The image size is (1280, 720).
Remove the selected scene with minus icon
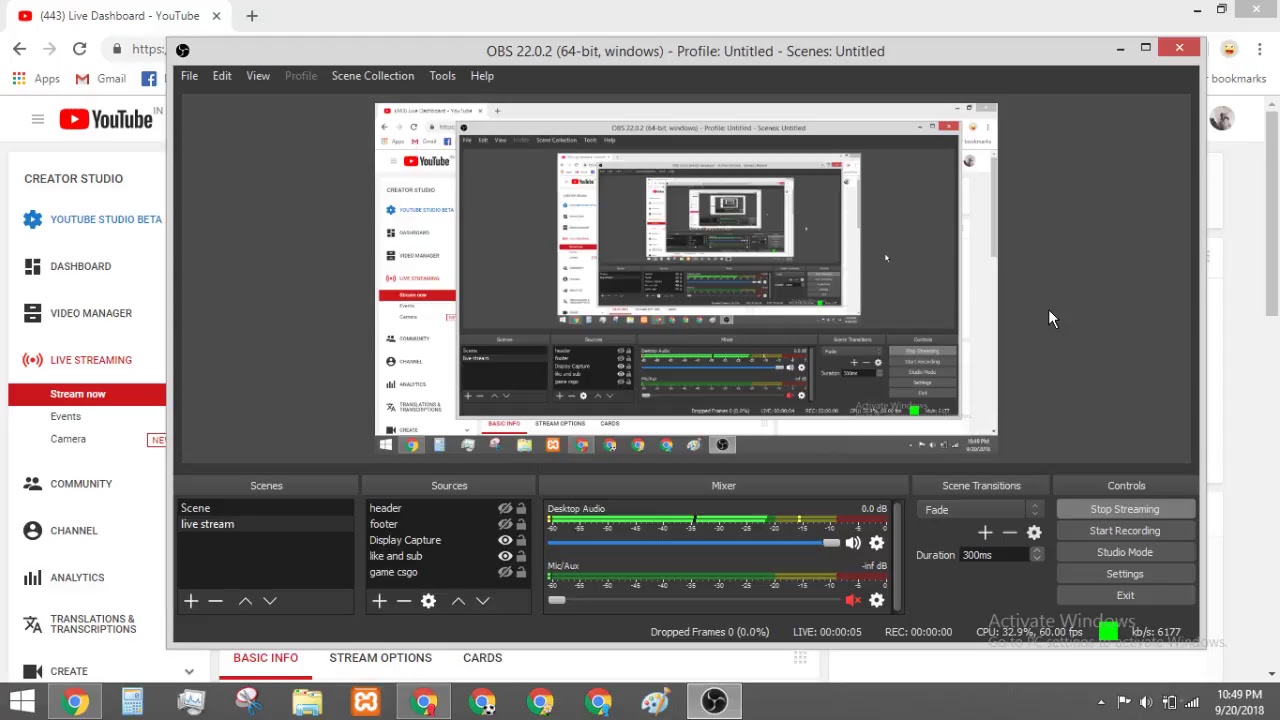215,601
